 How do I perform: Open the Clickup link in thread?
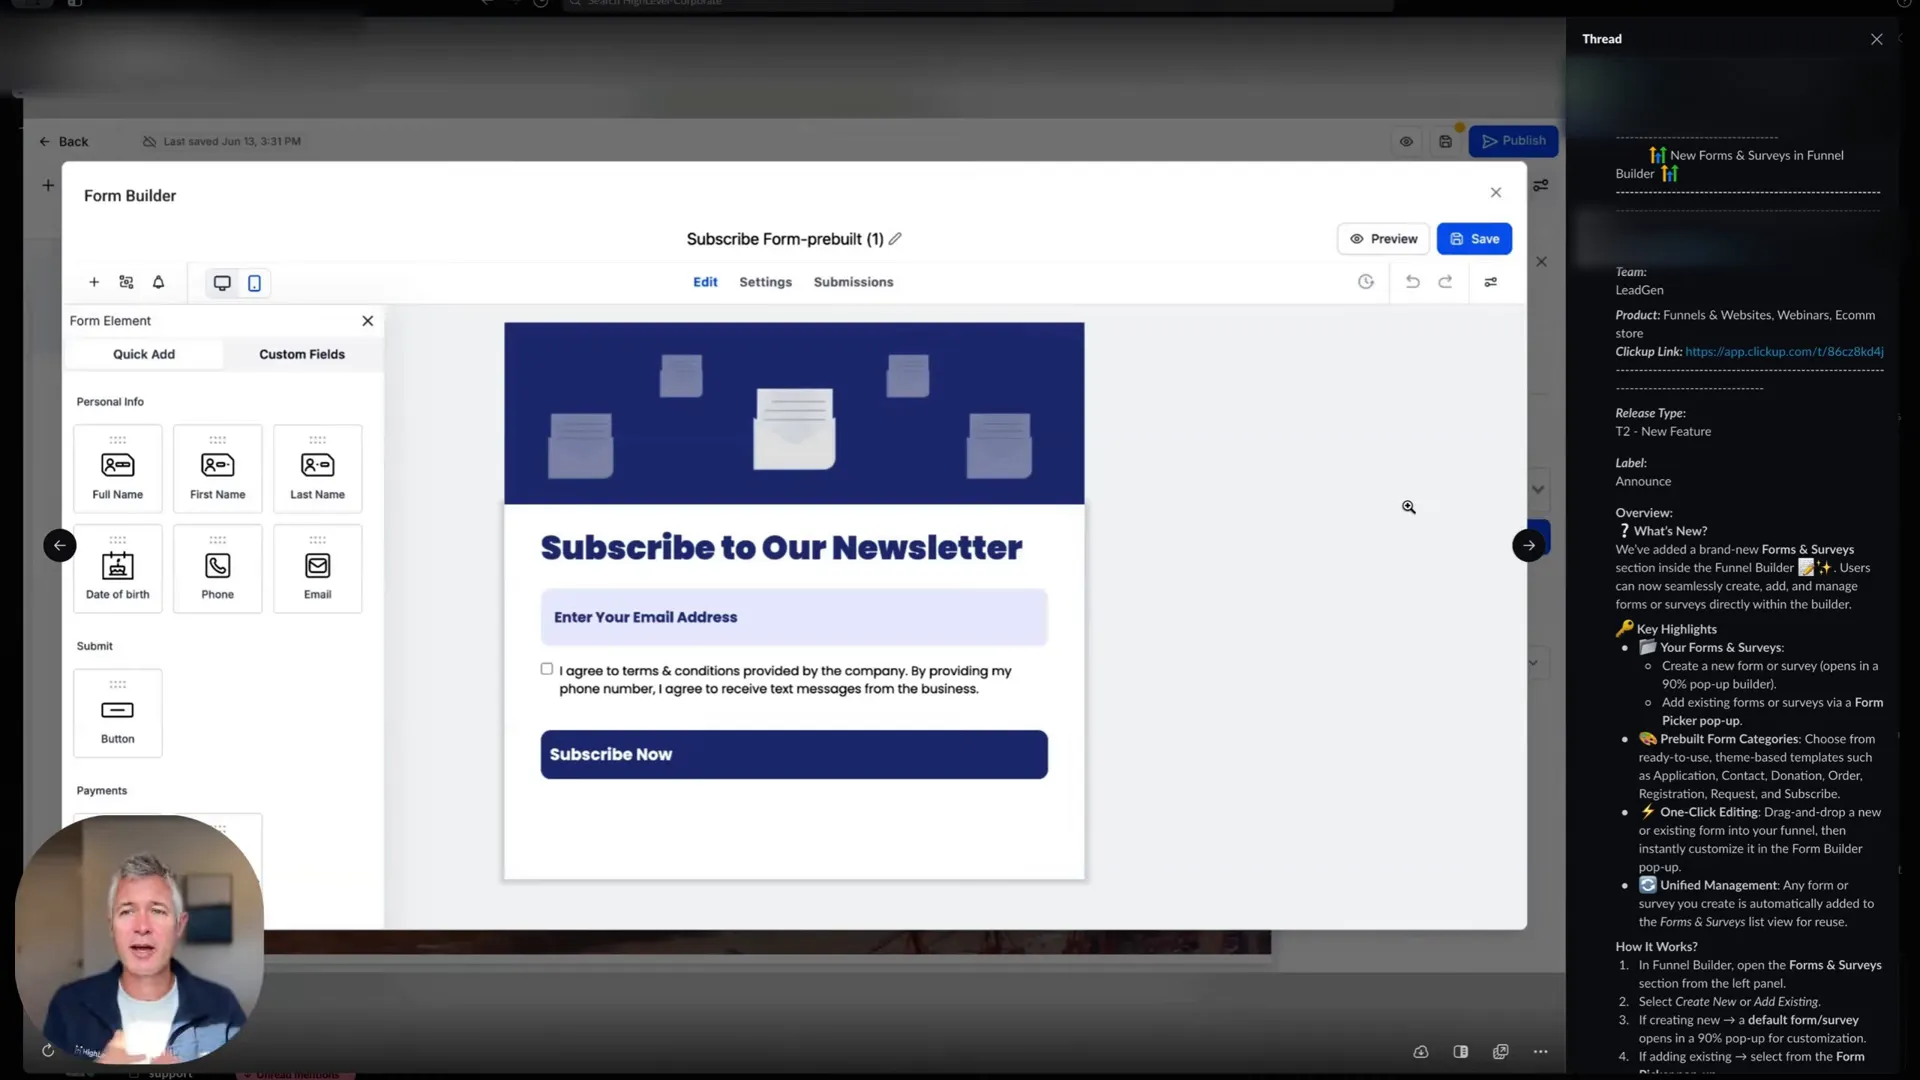tap(1784, 352)
